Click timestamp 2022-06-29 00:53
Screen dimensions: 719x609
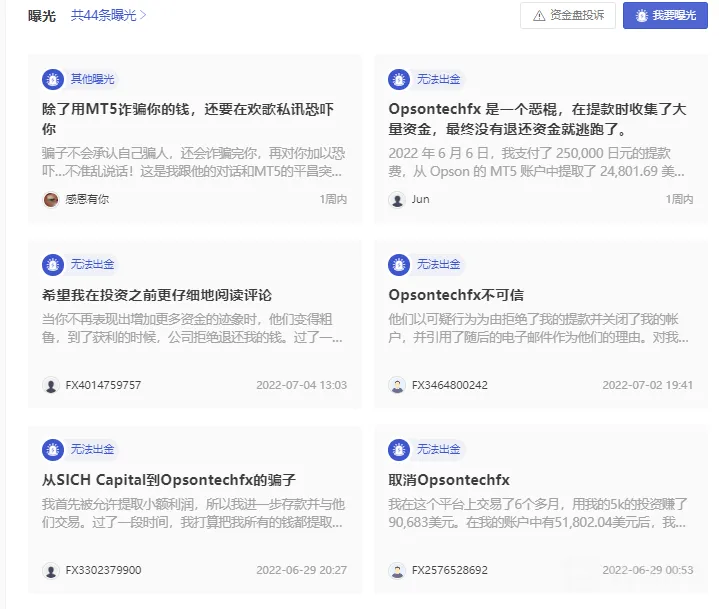pyautogui.click(x=647, y=570)
